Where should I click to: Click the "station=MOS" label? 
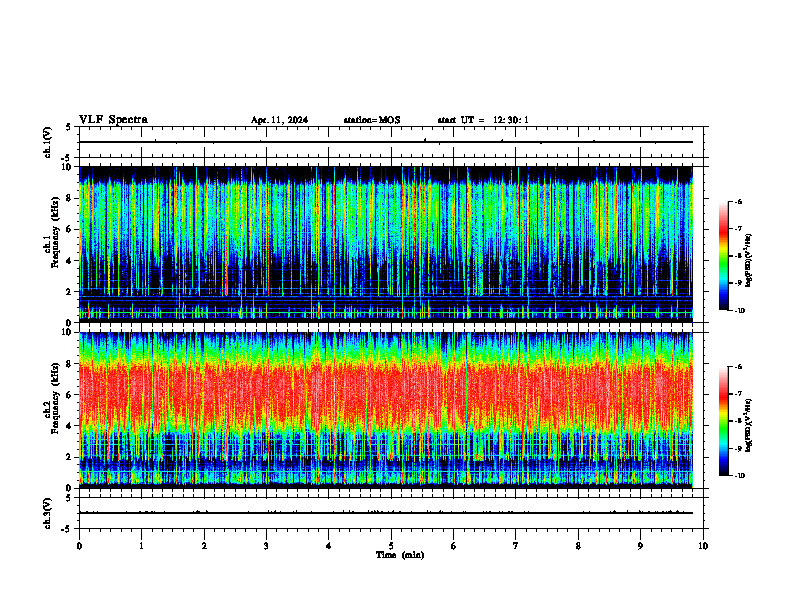(x=372, y=120)
